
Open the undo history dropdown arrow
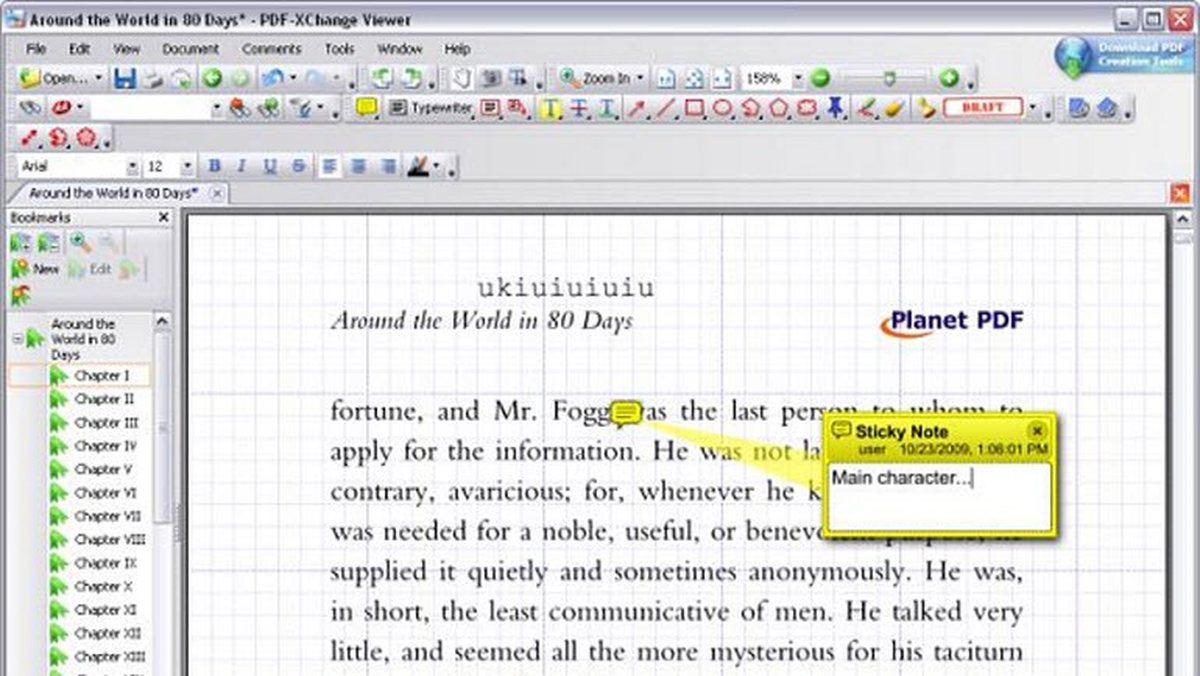[x=293, y=78]
